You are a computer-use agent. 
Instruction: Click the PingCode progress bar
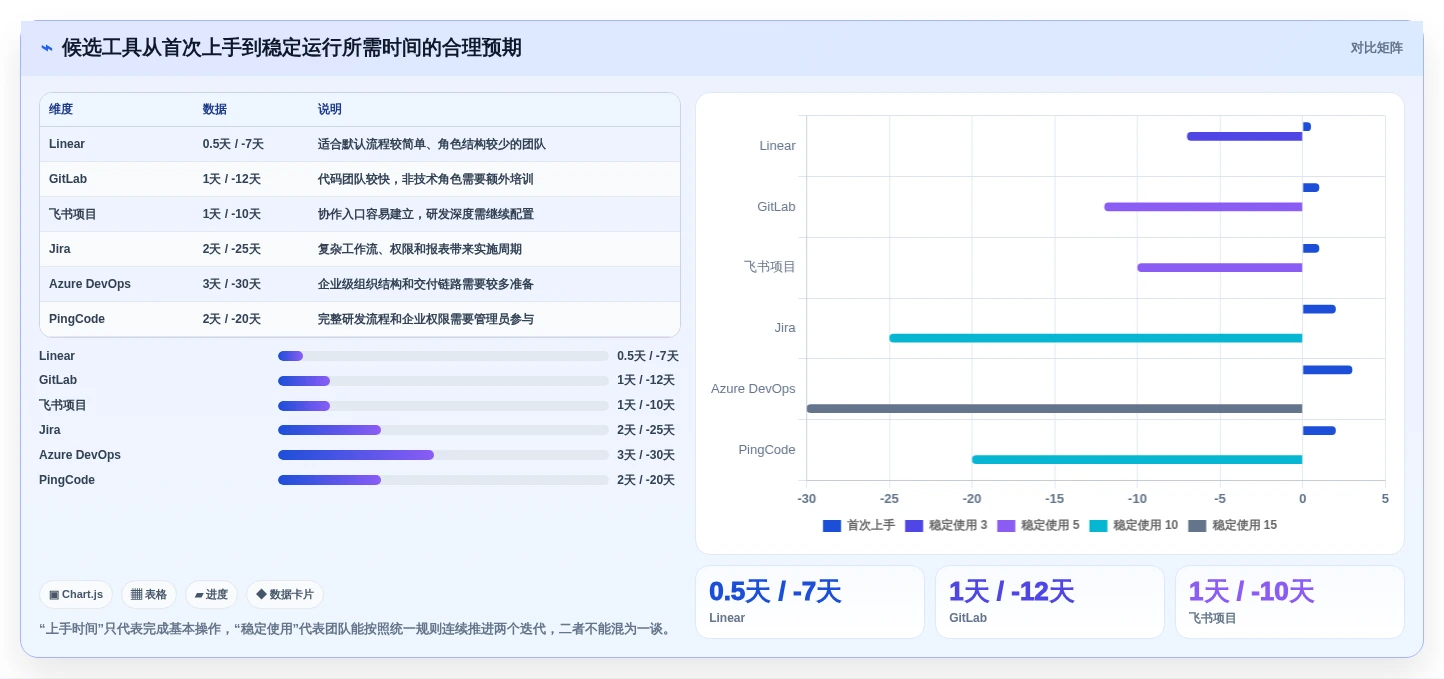click(443, 480)
